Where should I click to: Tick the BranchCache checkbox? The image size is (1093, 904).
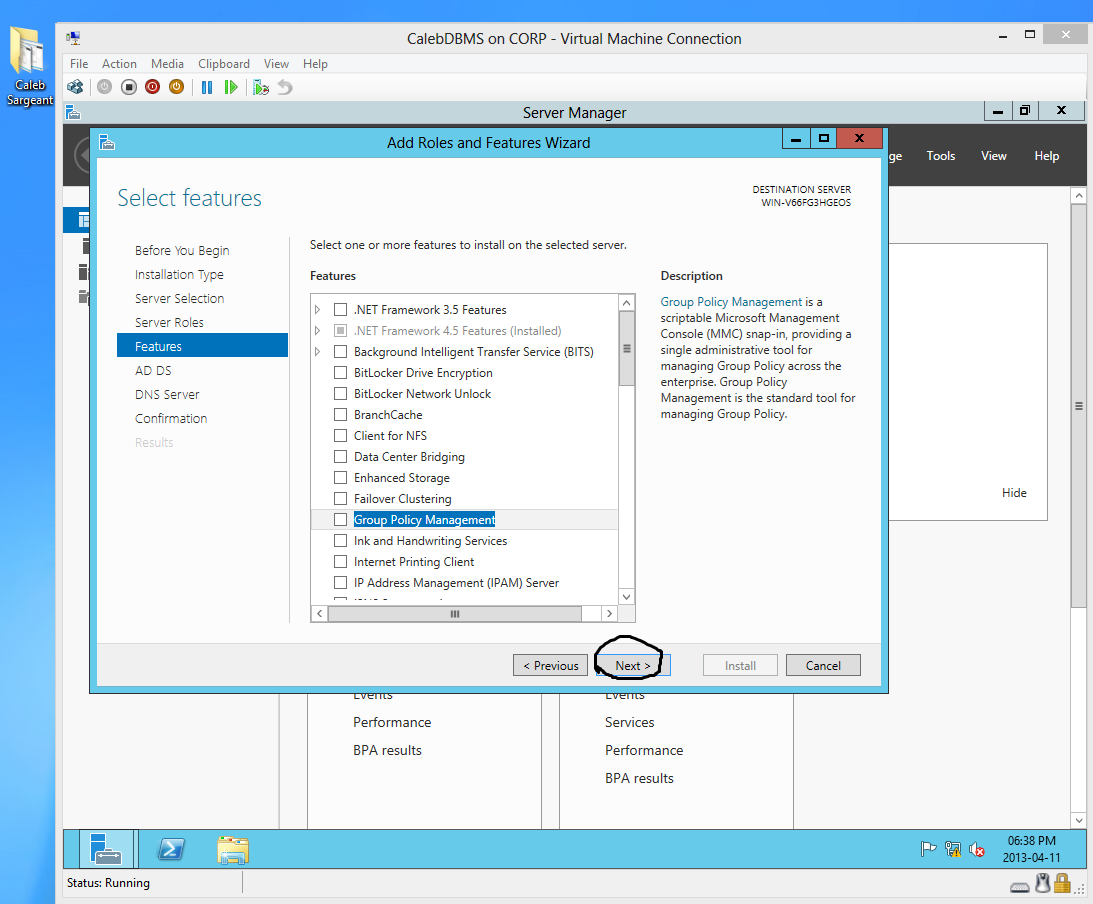click(340, 414)
